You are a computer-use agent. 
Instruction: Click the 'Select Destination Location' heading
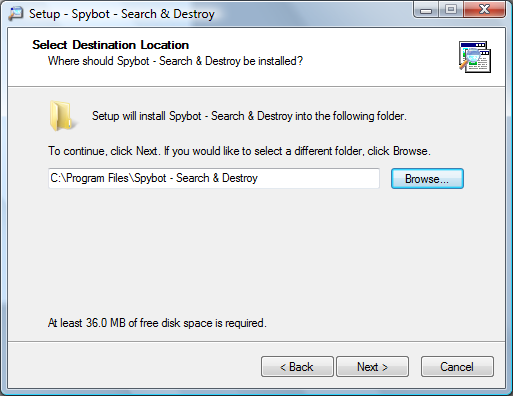tap(111, 45)
